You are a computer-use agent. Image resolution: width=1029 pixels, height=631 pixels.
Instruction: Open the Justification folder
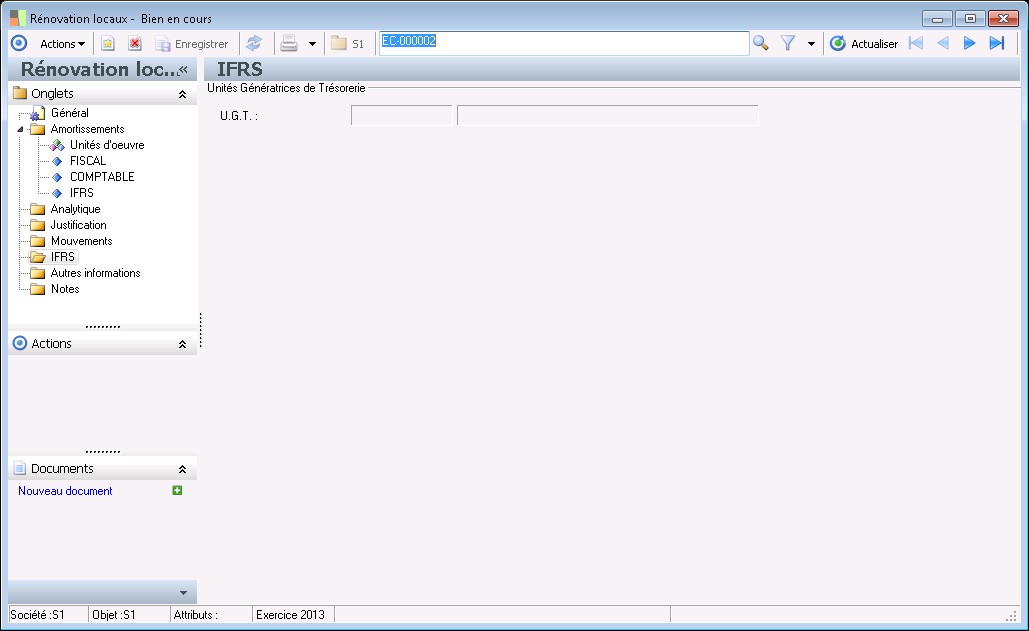point(78,225)
